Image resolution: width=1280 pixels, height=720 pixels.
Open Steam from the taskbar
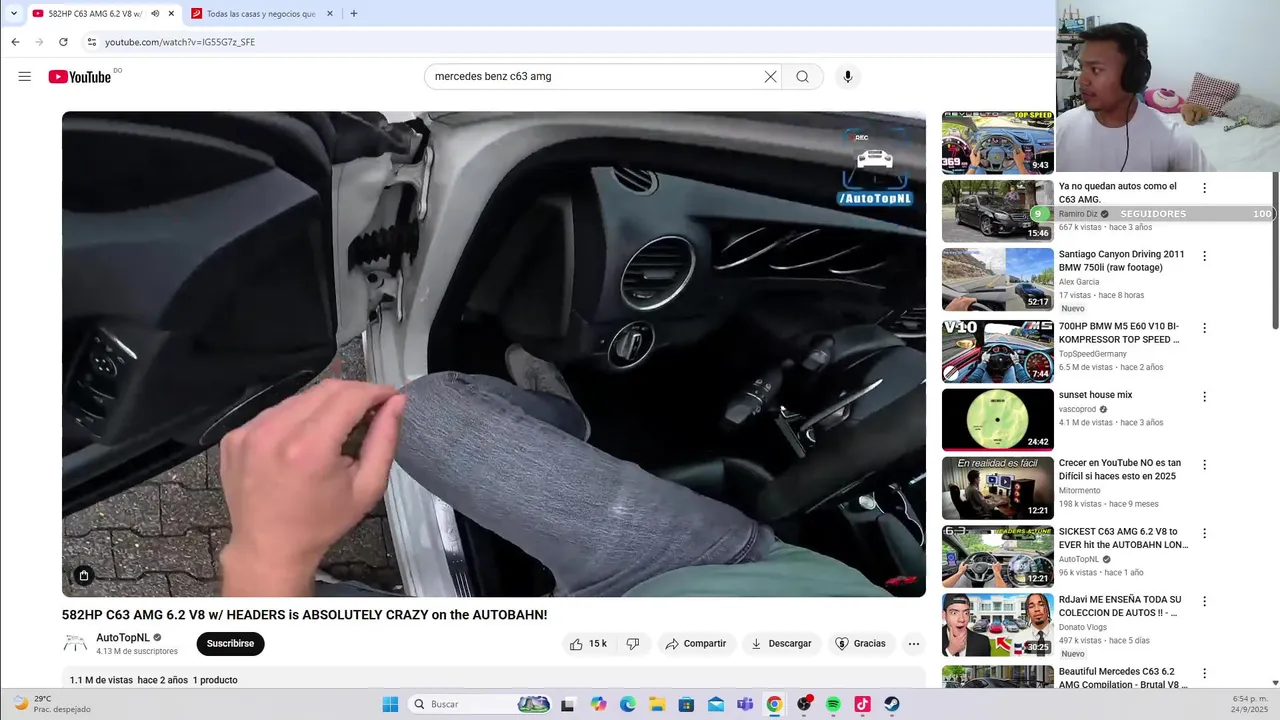pyautogui.click(x=891, y=704)
